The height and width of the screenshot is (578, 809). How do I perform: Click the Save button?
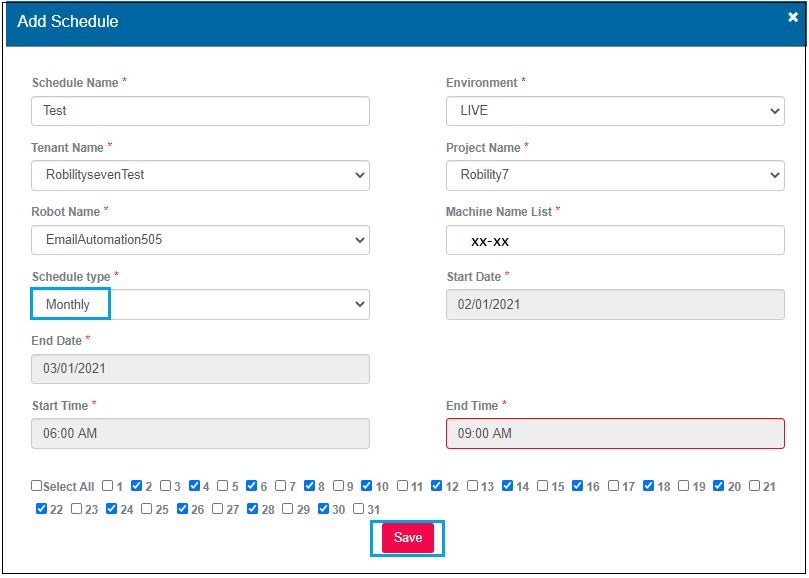click(x=407, y=538)
